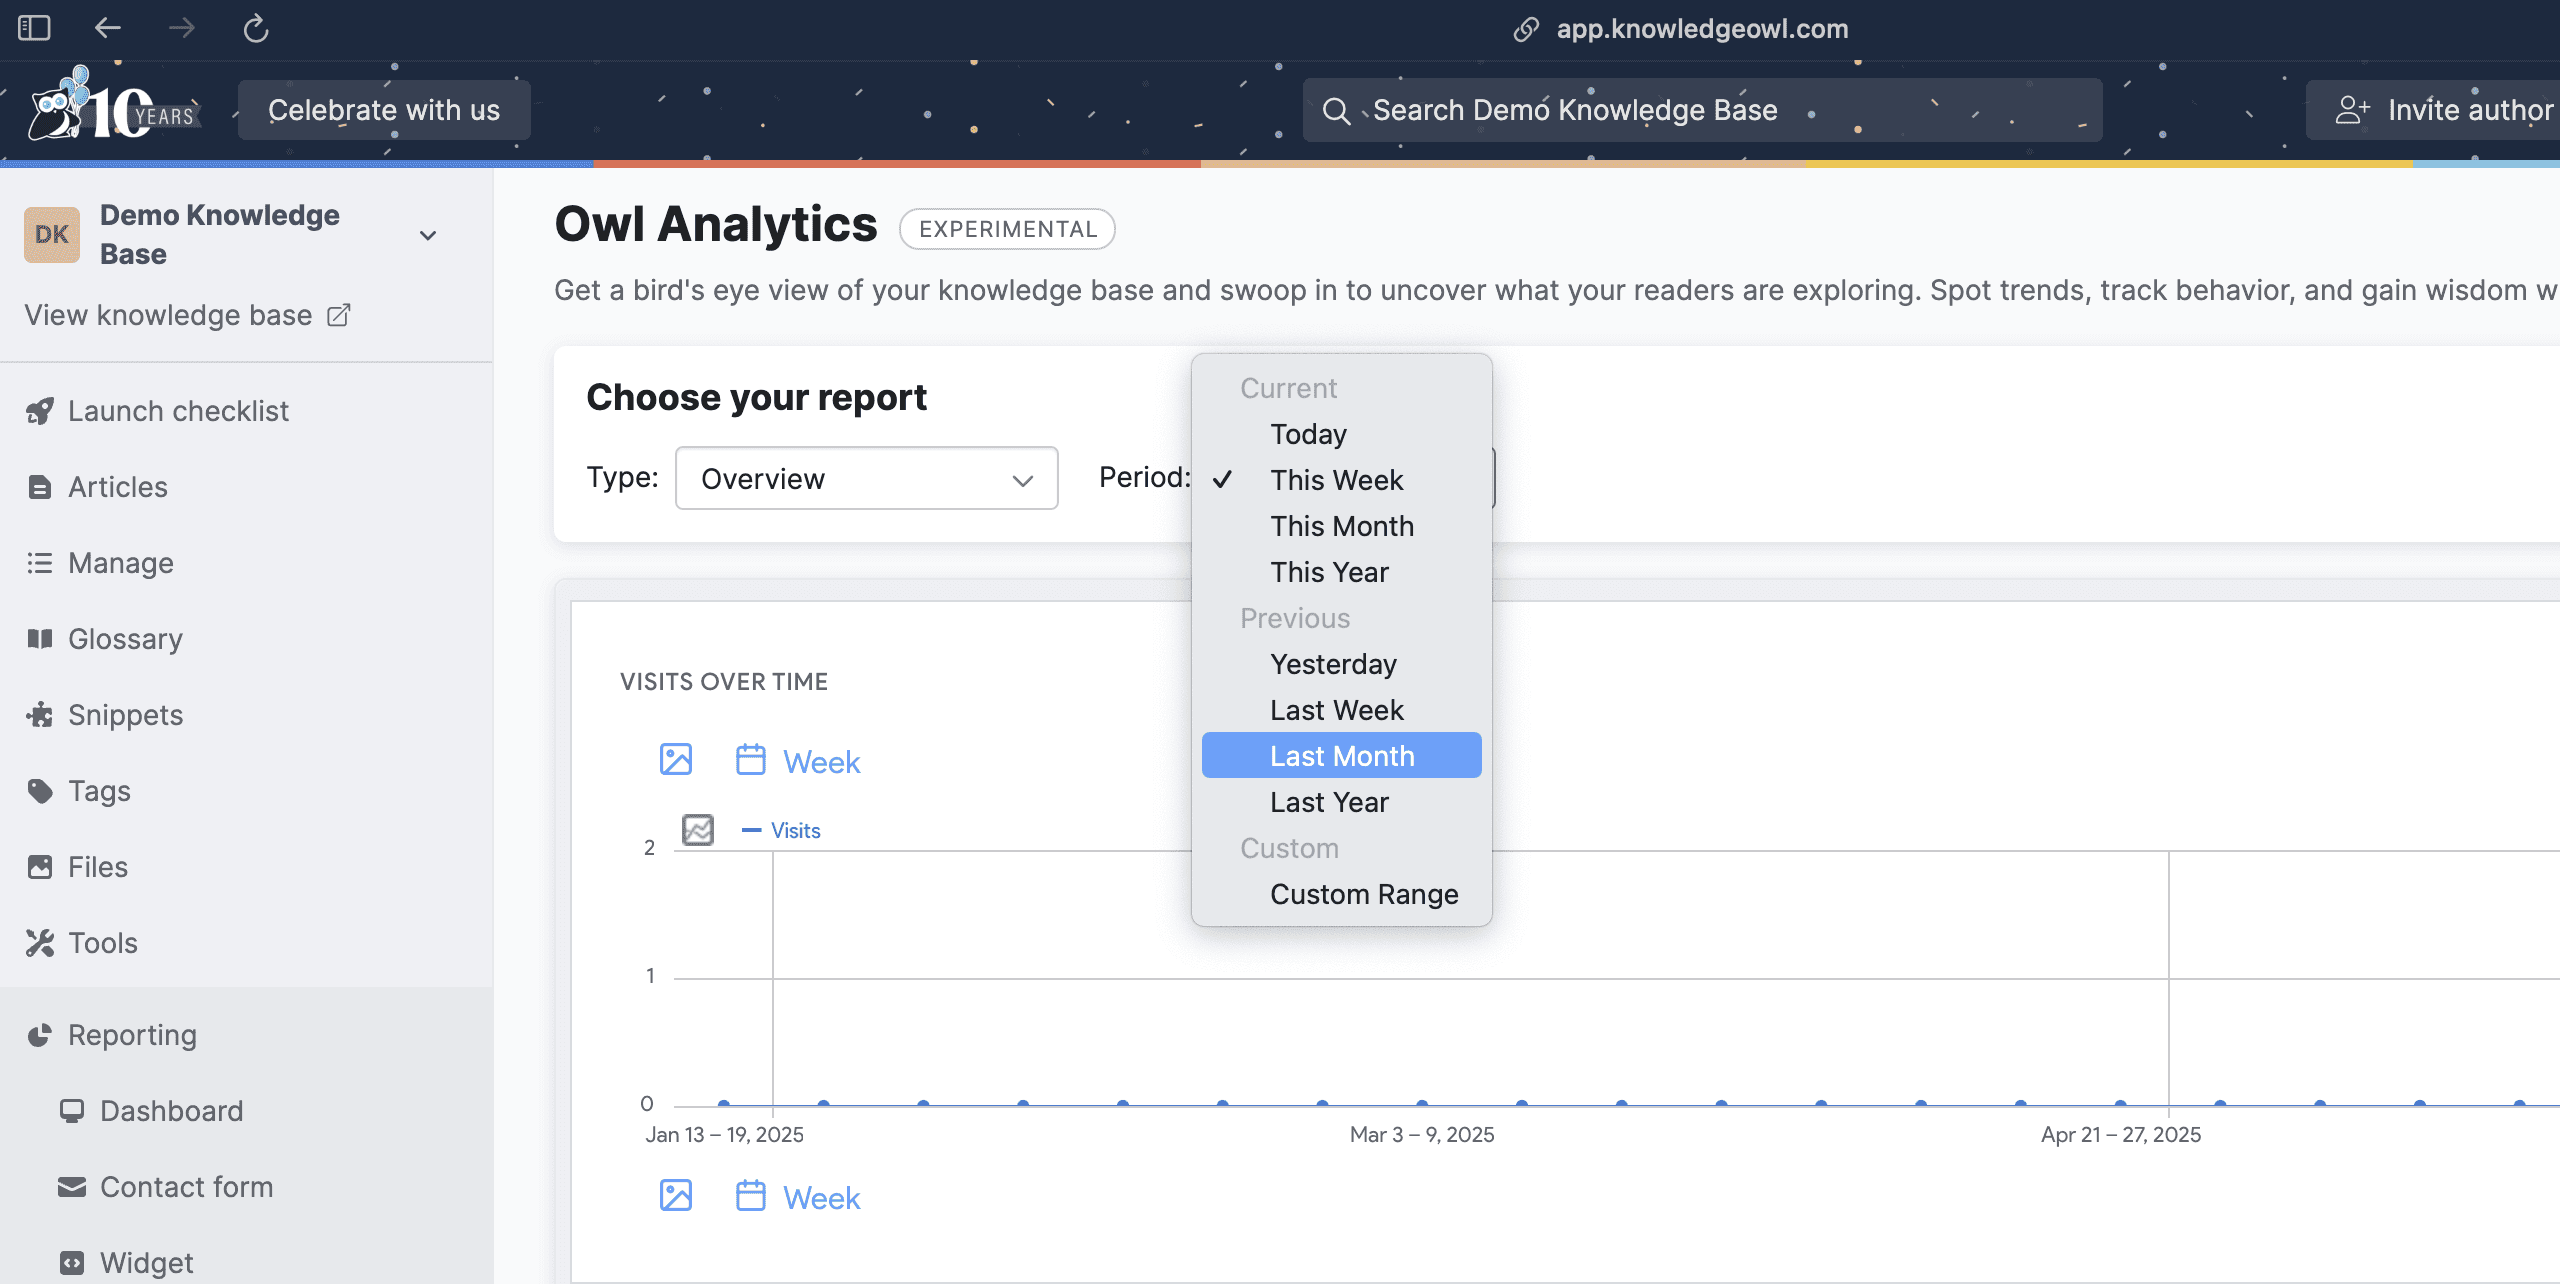Click the Invite author button
The height and width of the screenshot is (1284, 2560).
2442,110
